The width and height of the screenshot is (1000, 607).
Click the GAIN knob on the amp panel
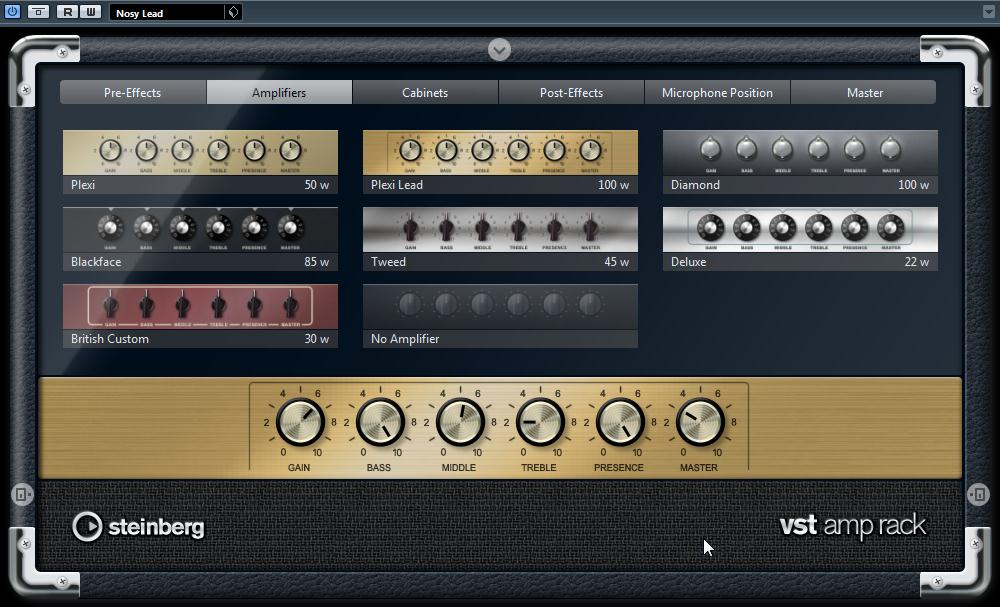pyautogui.click(x=300, y=422)
